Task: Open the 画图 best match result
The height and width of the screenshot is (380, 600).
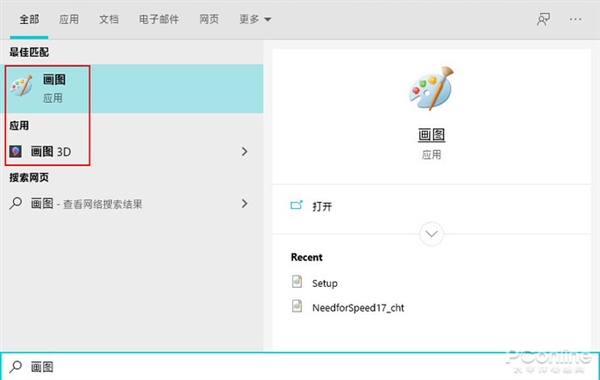Action: 132,88
